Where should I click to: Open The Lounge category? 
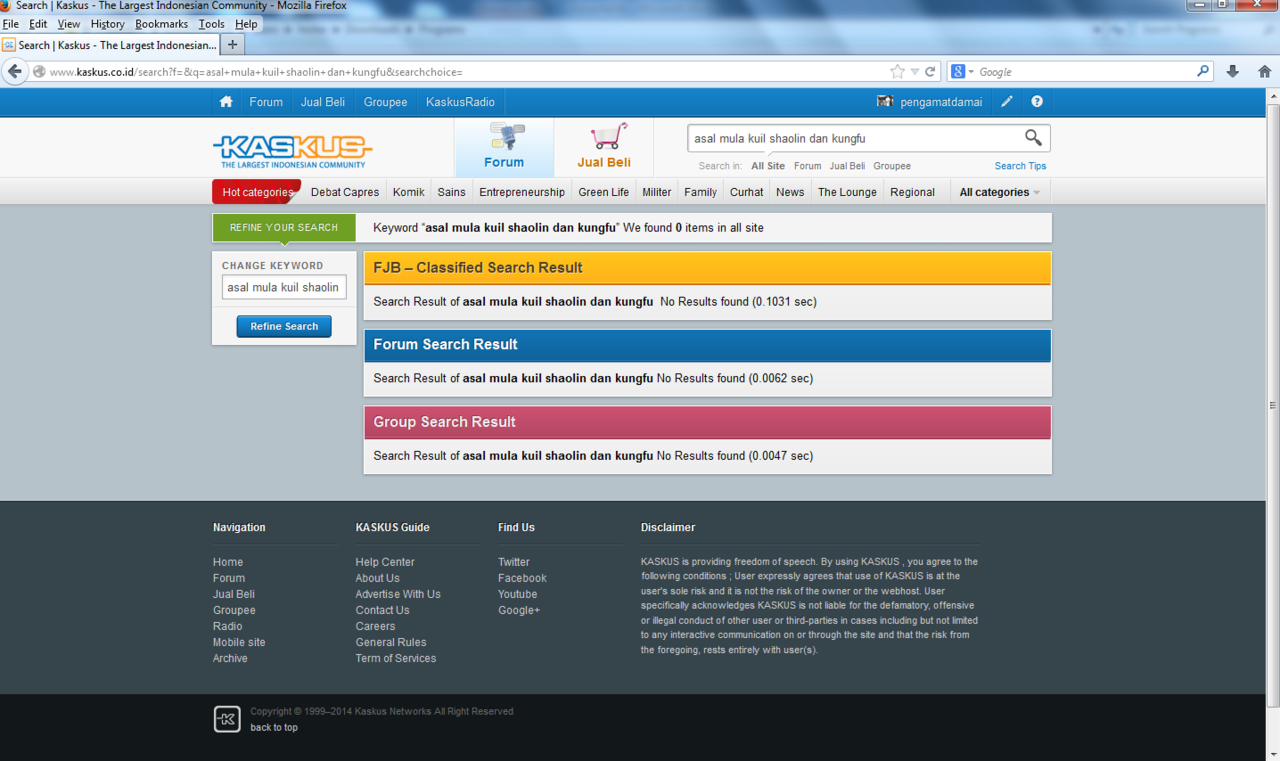(847, 192)
